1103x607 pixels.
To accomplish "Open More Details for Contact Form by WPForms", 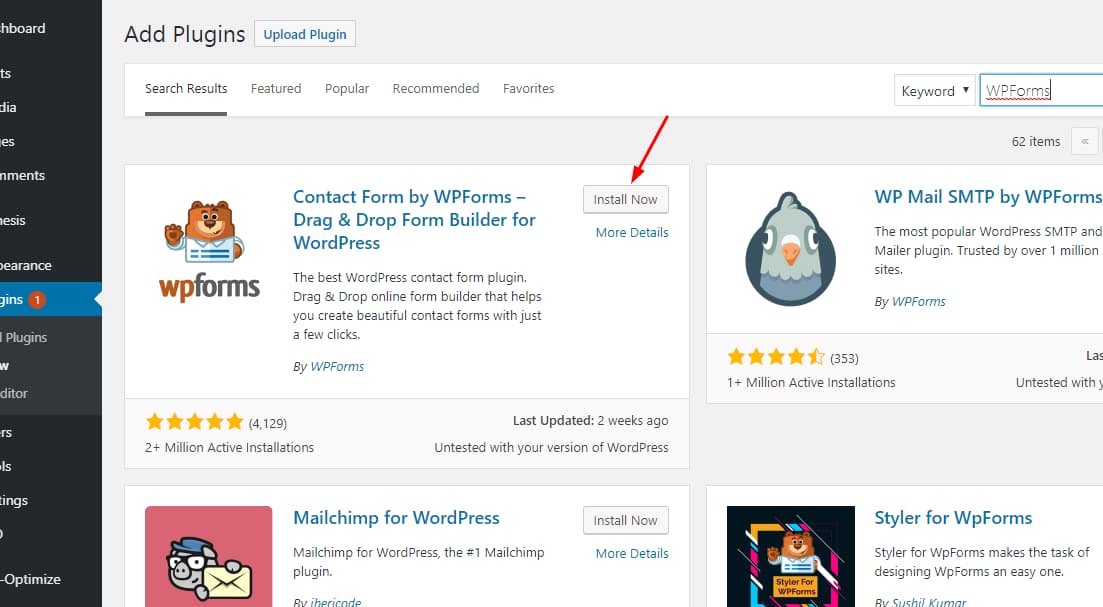I will click(631, 232).
